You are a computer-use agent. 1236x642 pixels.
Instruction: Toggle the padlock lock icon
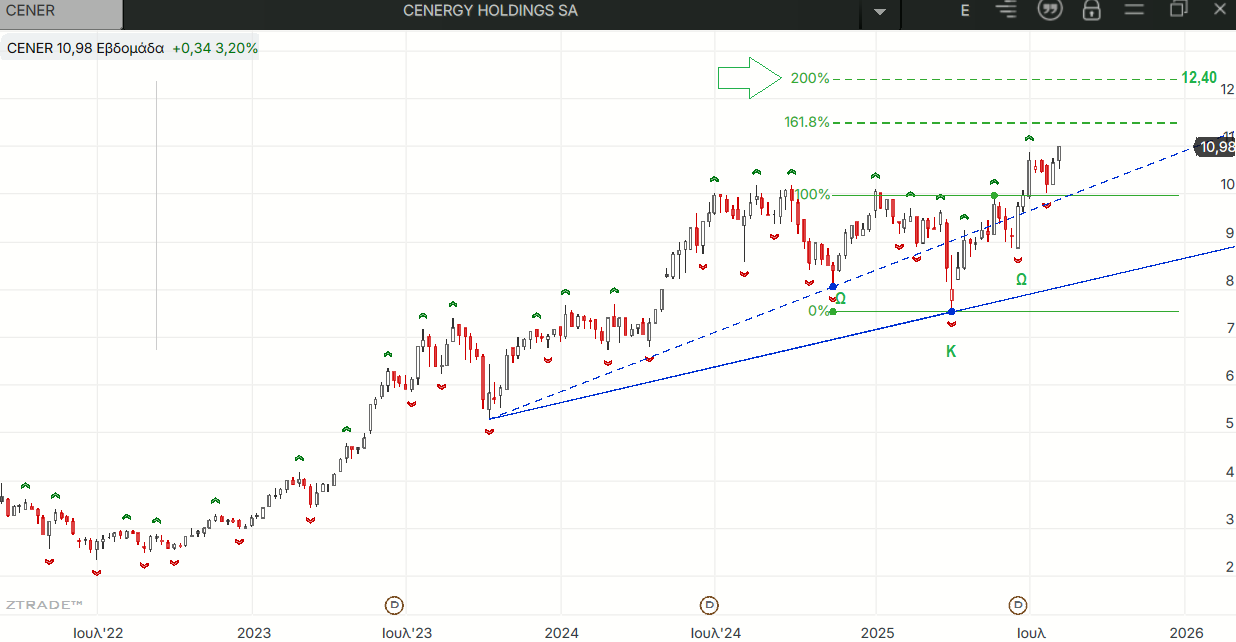point(1091,10)
